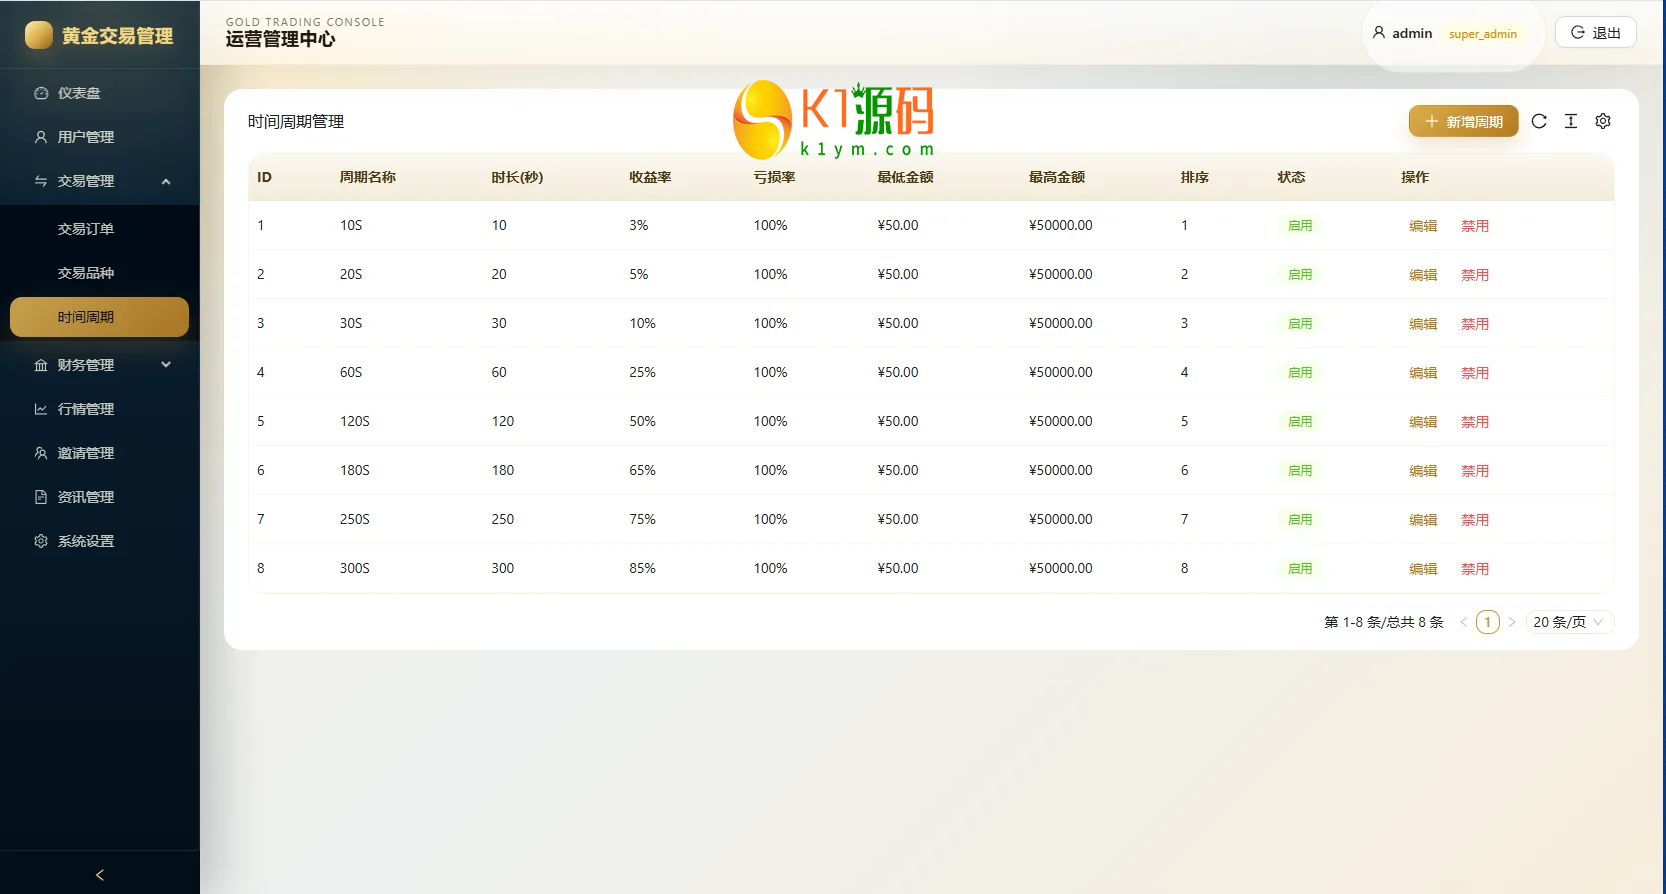Click the refresh table icon
The height and width of the screenshot is (894, 1666).
(x=1539, y=121)
